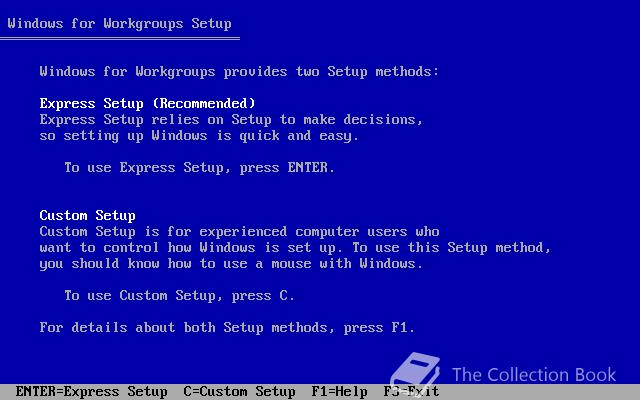Click "provides two Setup methods" intro line

click(239, 72)
